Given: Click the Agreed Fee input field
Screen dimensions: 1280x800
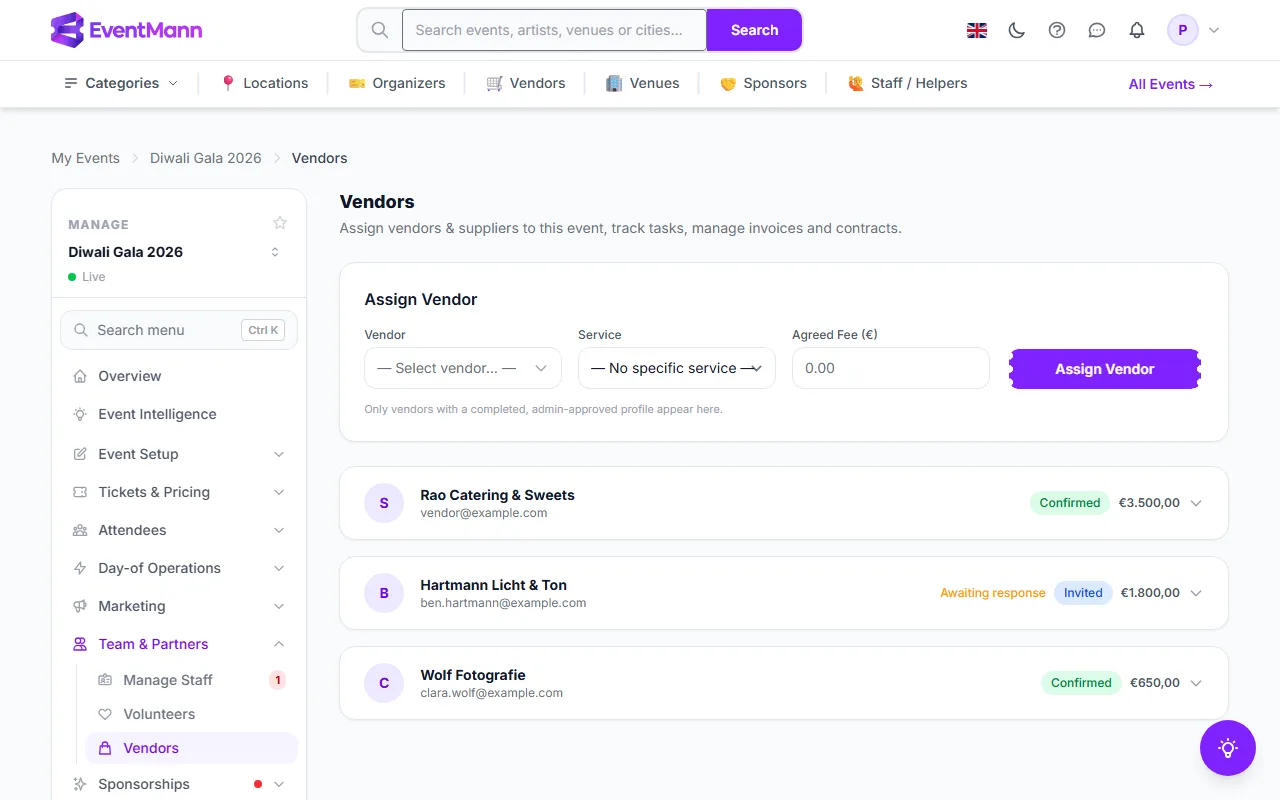Looking at the screenshot, I should pyautogui.click(x=890, y=368).
